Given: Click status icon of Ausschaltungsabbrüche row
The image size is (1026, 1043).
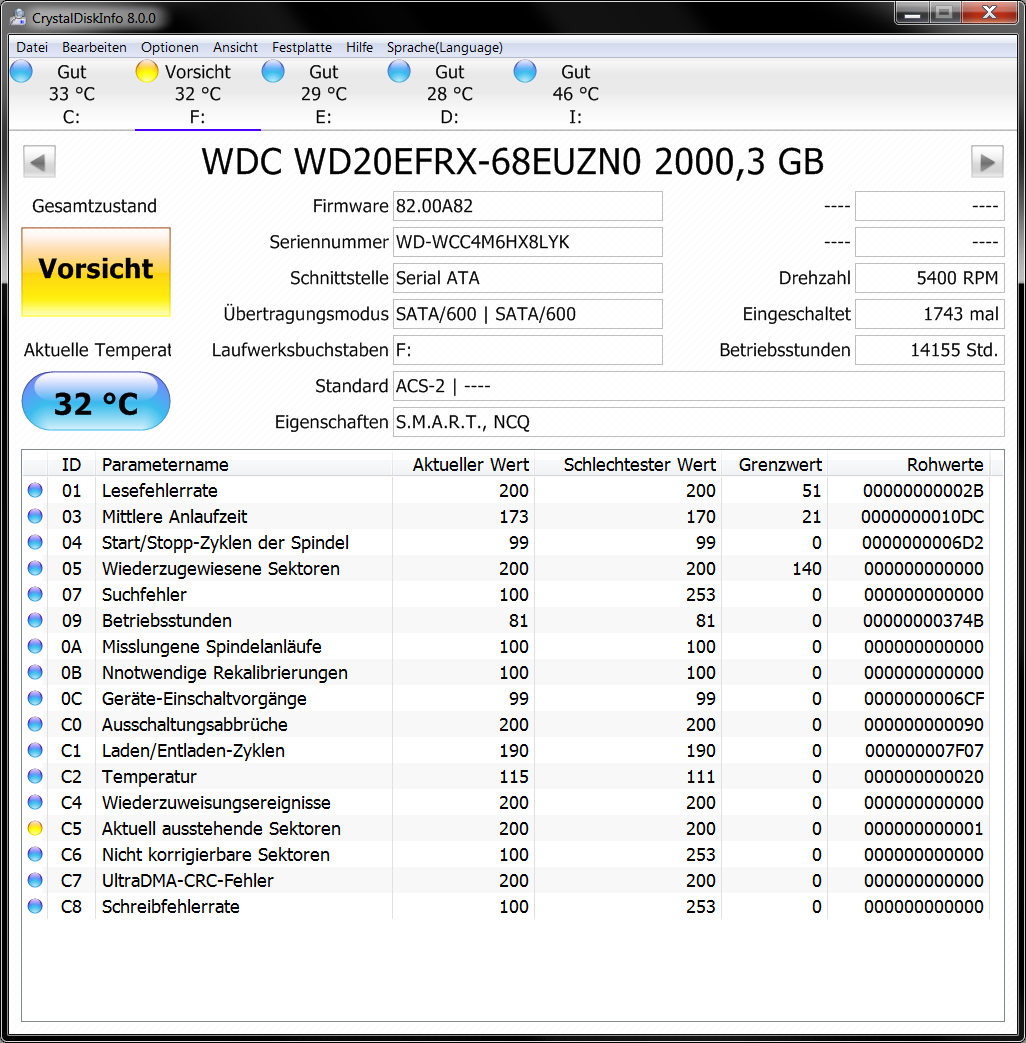Looking at the screenshot, I should coord(35,724).
